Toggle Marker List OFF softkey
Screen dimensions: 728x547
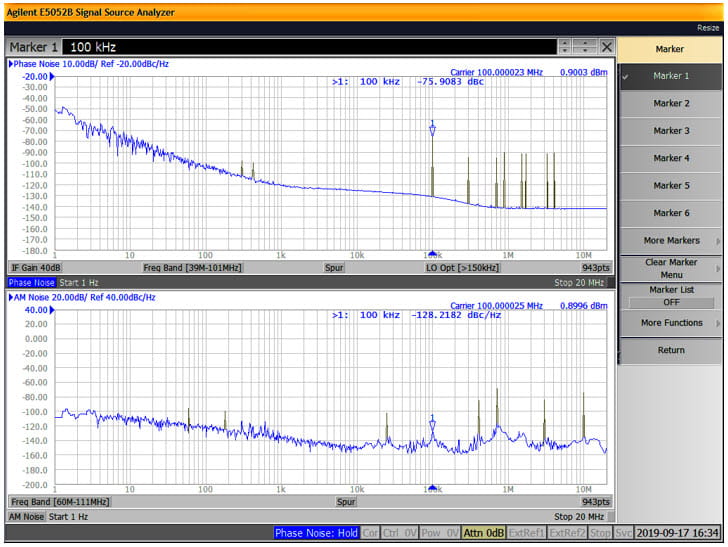(x=670, y=296)
